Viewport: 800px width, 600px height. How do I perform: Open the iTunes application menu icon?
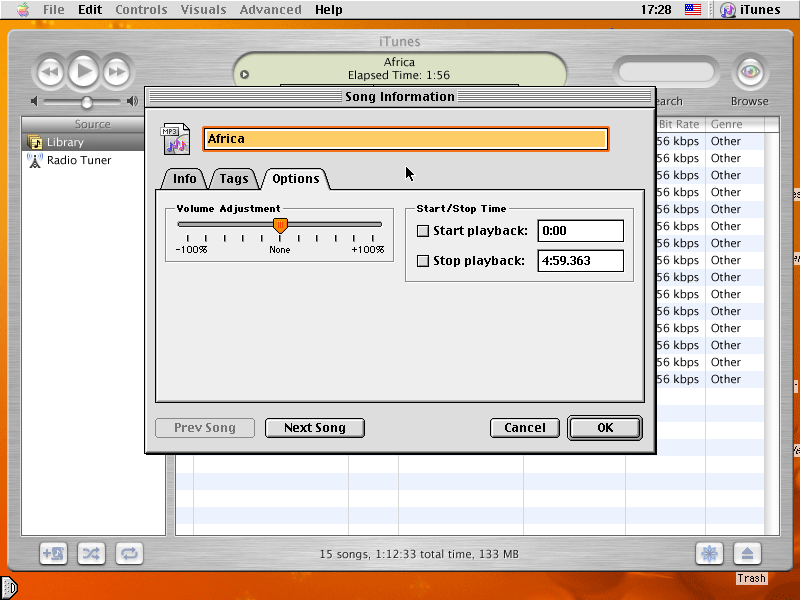[728, 10]
